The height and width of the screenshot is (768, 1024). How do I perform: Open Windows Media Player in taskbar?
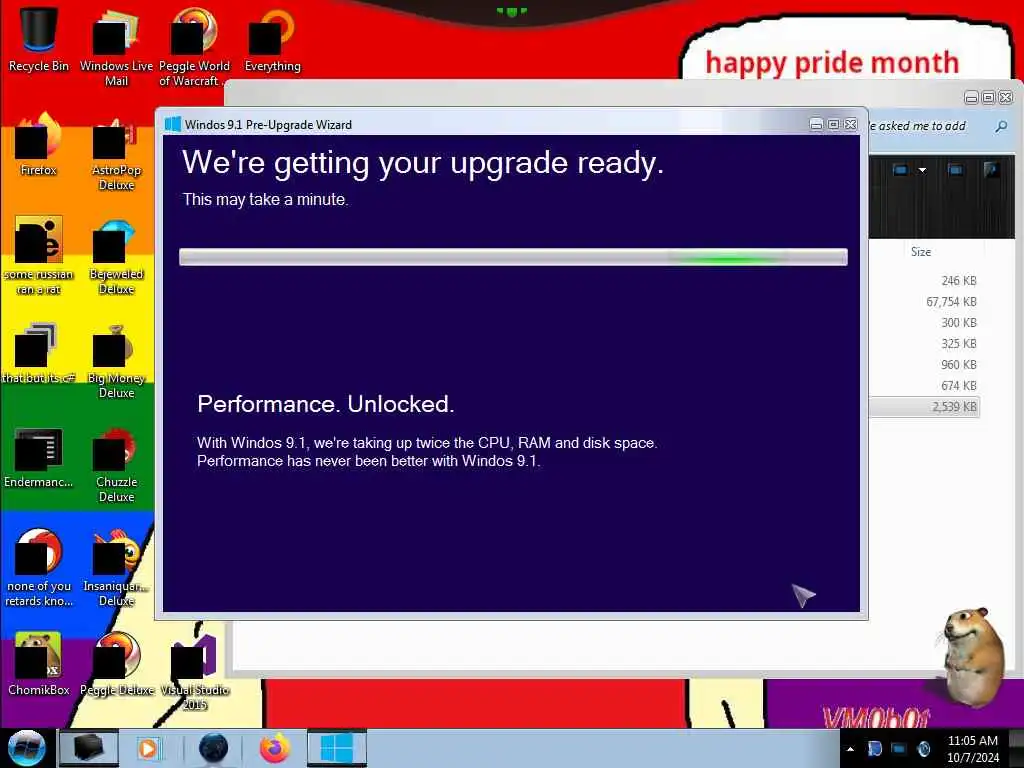point(148,748)
